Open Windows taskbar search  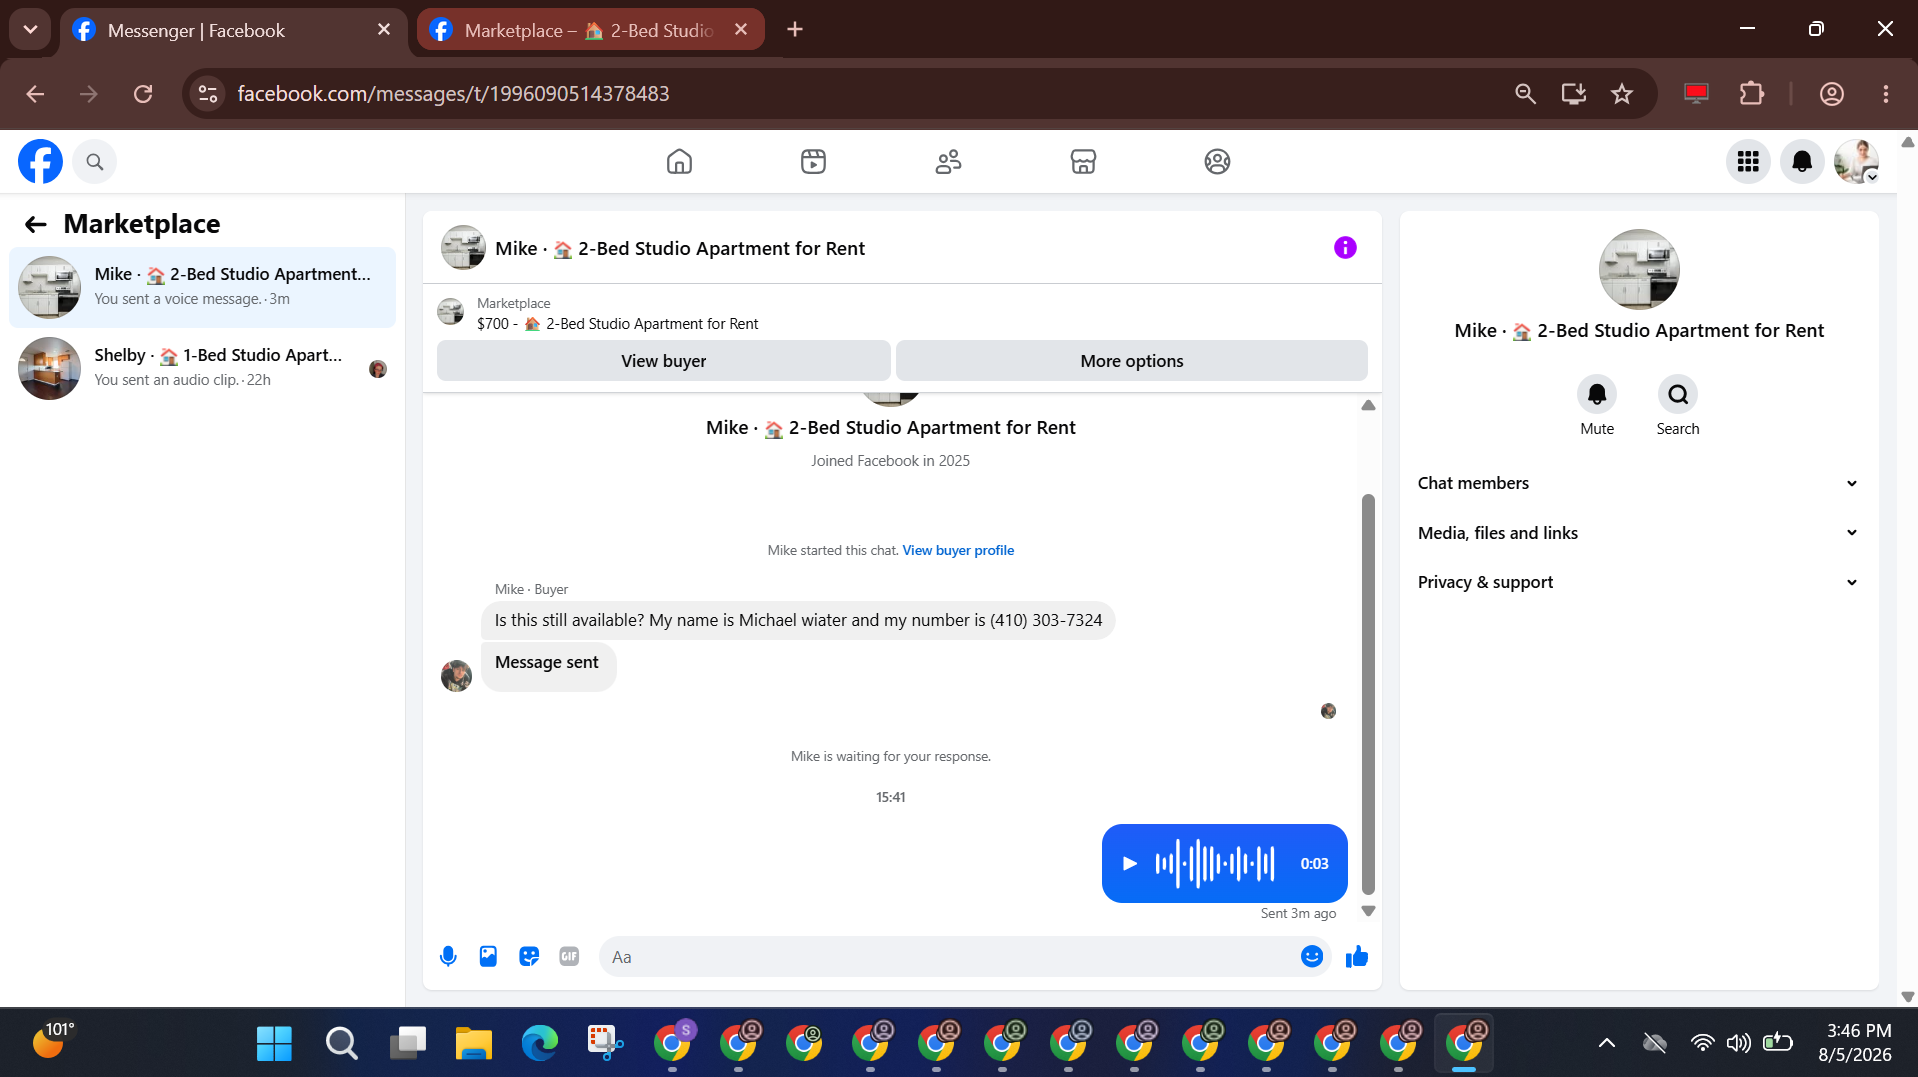click(341, 1043)
